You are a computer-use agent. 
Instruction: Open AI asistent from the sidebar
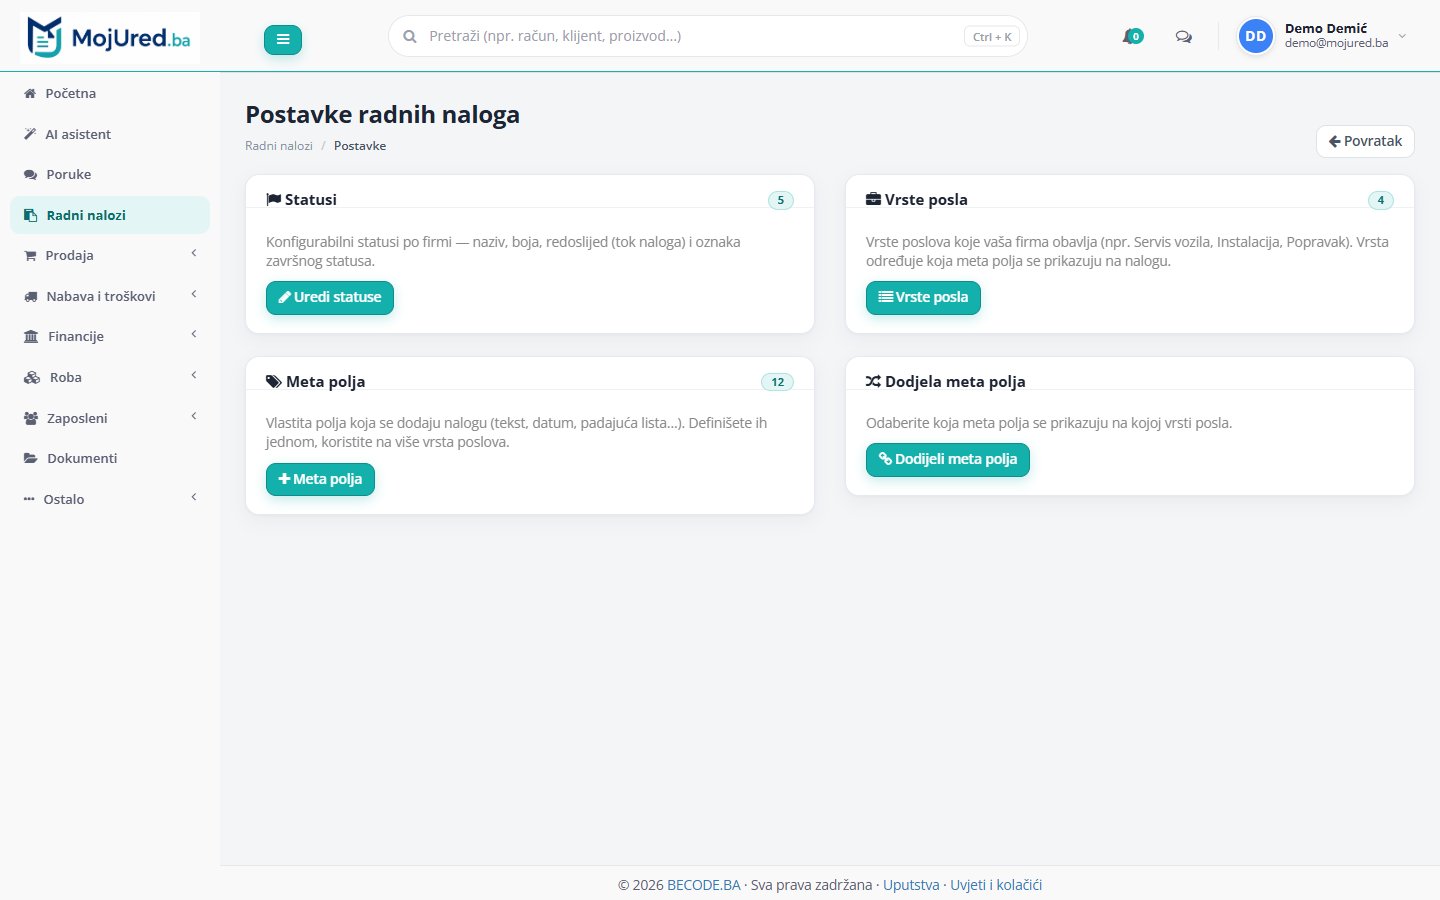click(x=110, y=134)
